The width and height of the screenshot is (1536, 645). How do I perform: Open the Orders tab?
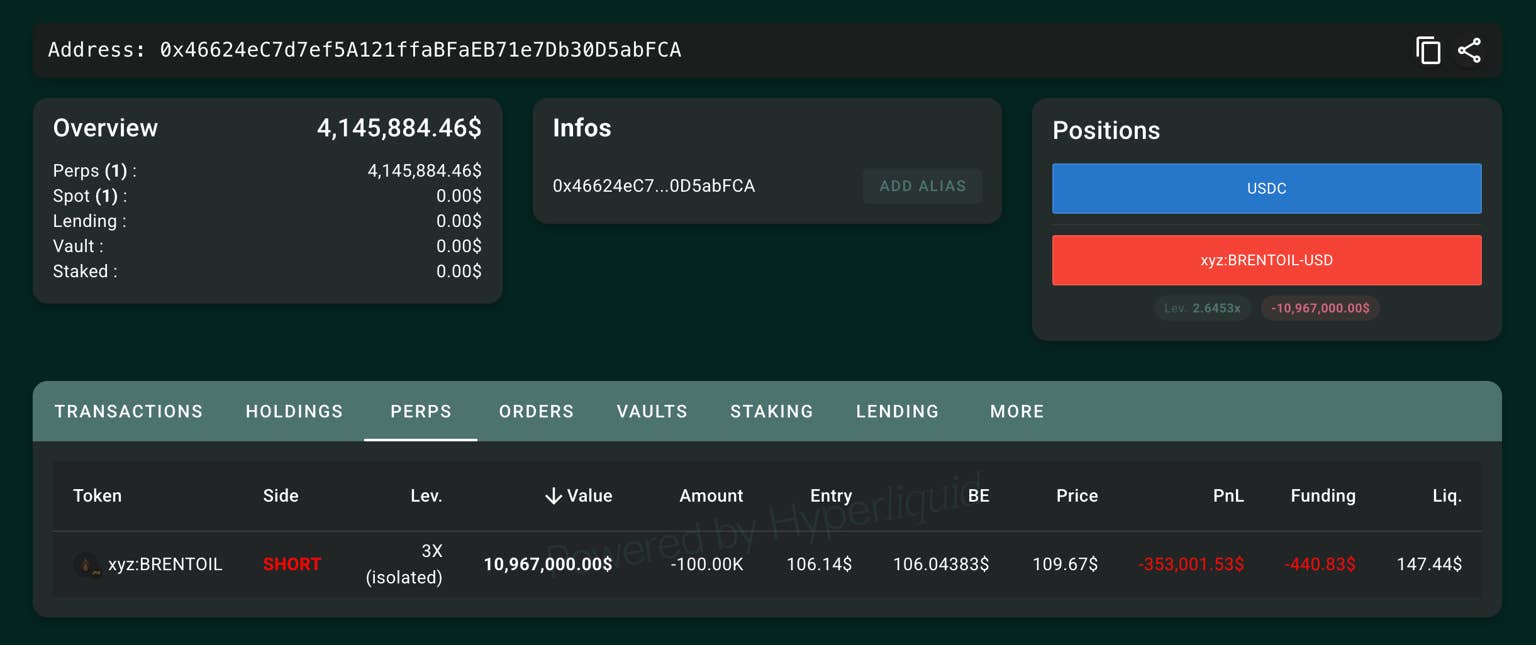click(536, 411)
